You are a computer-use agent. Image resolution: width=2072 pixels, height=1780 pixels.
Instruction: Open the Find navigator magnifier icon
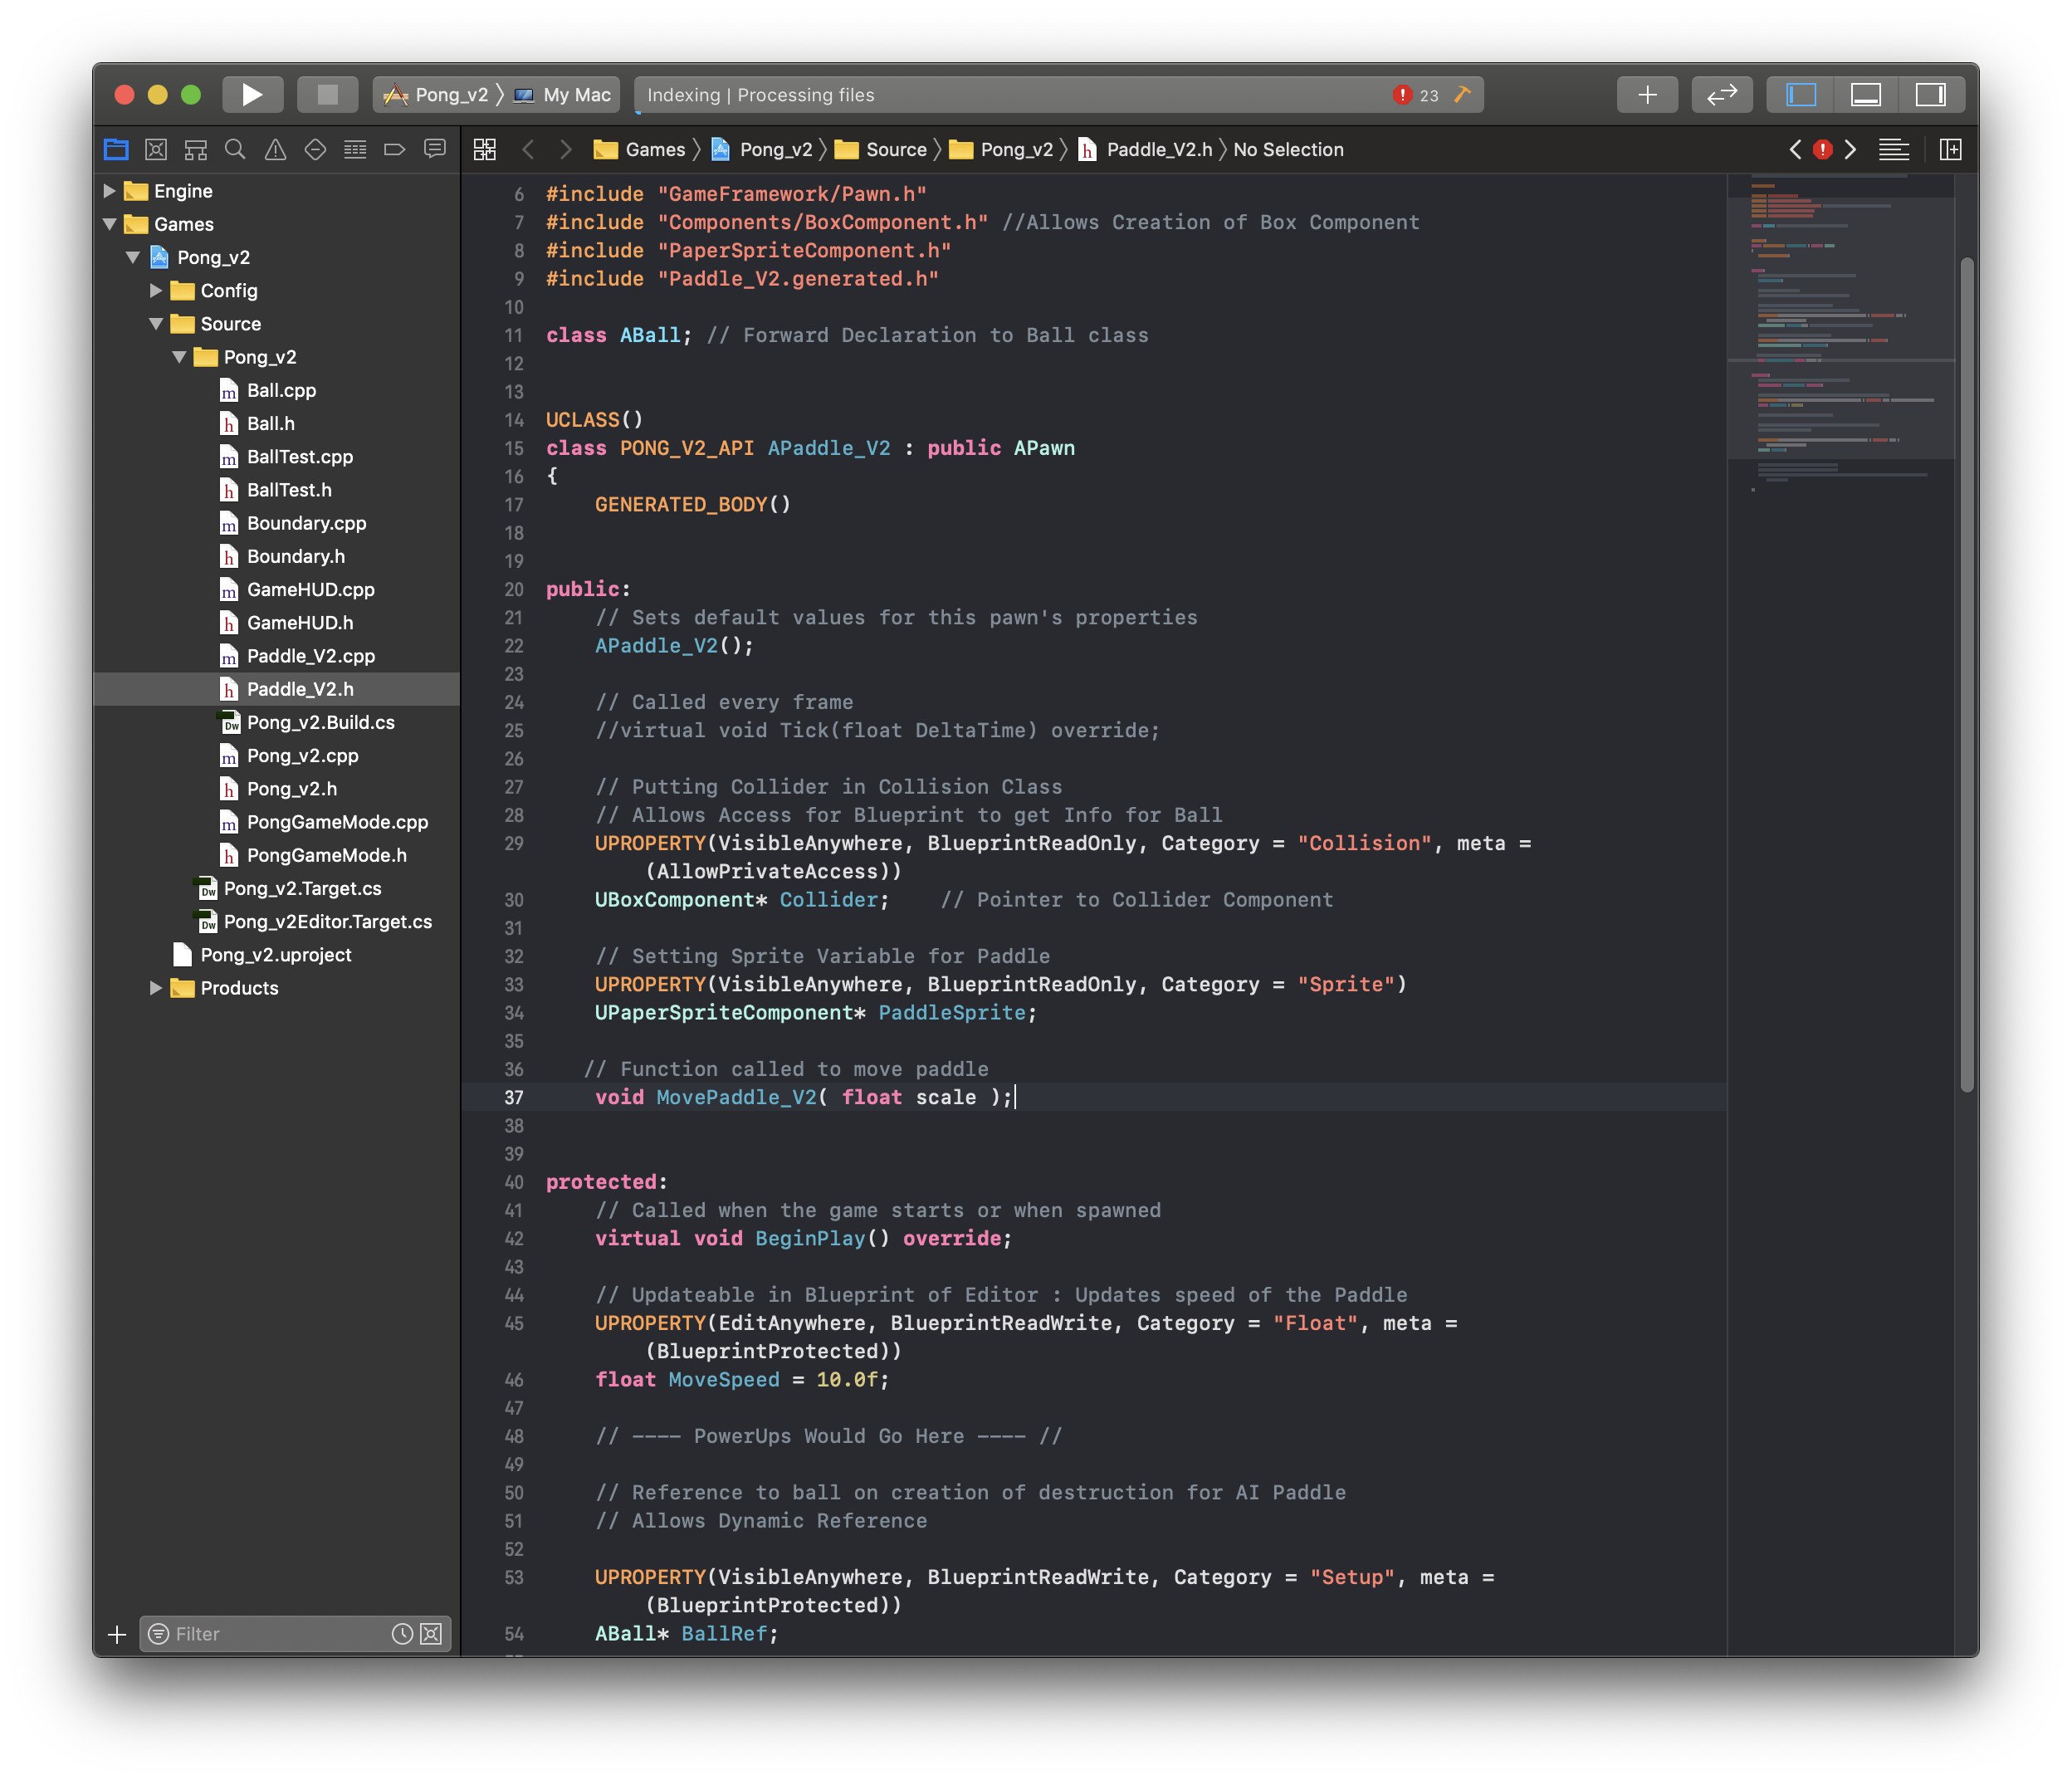235,150
